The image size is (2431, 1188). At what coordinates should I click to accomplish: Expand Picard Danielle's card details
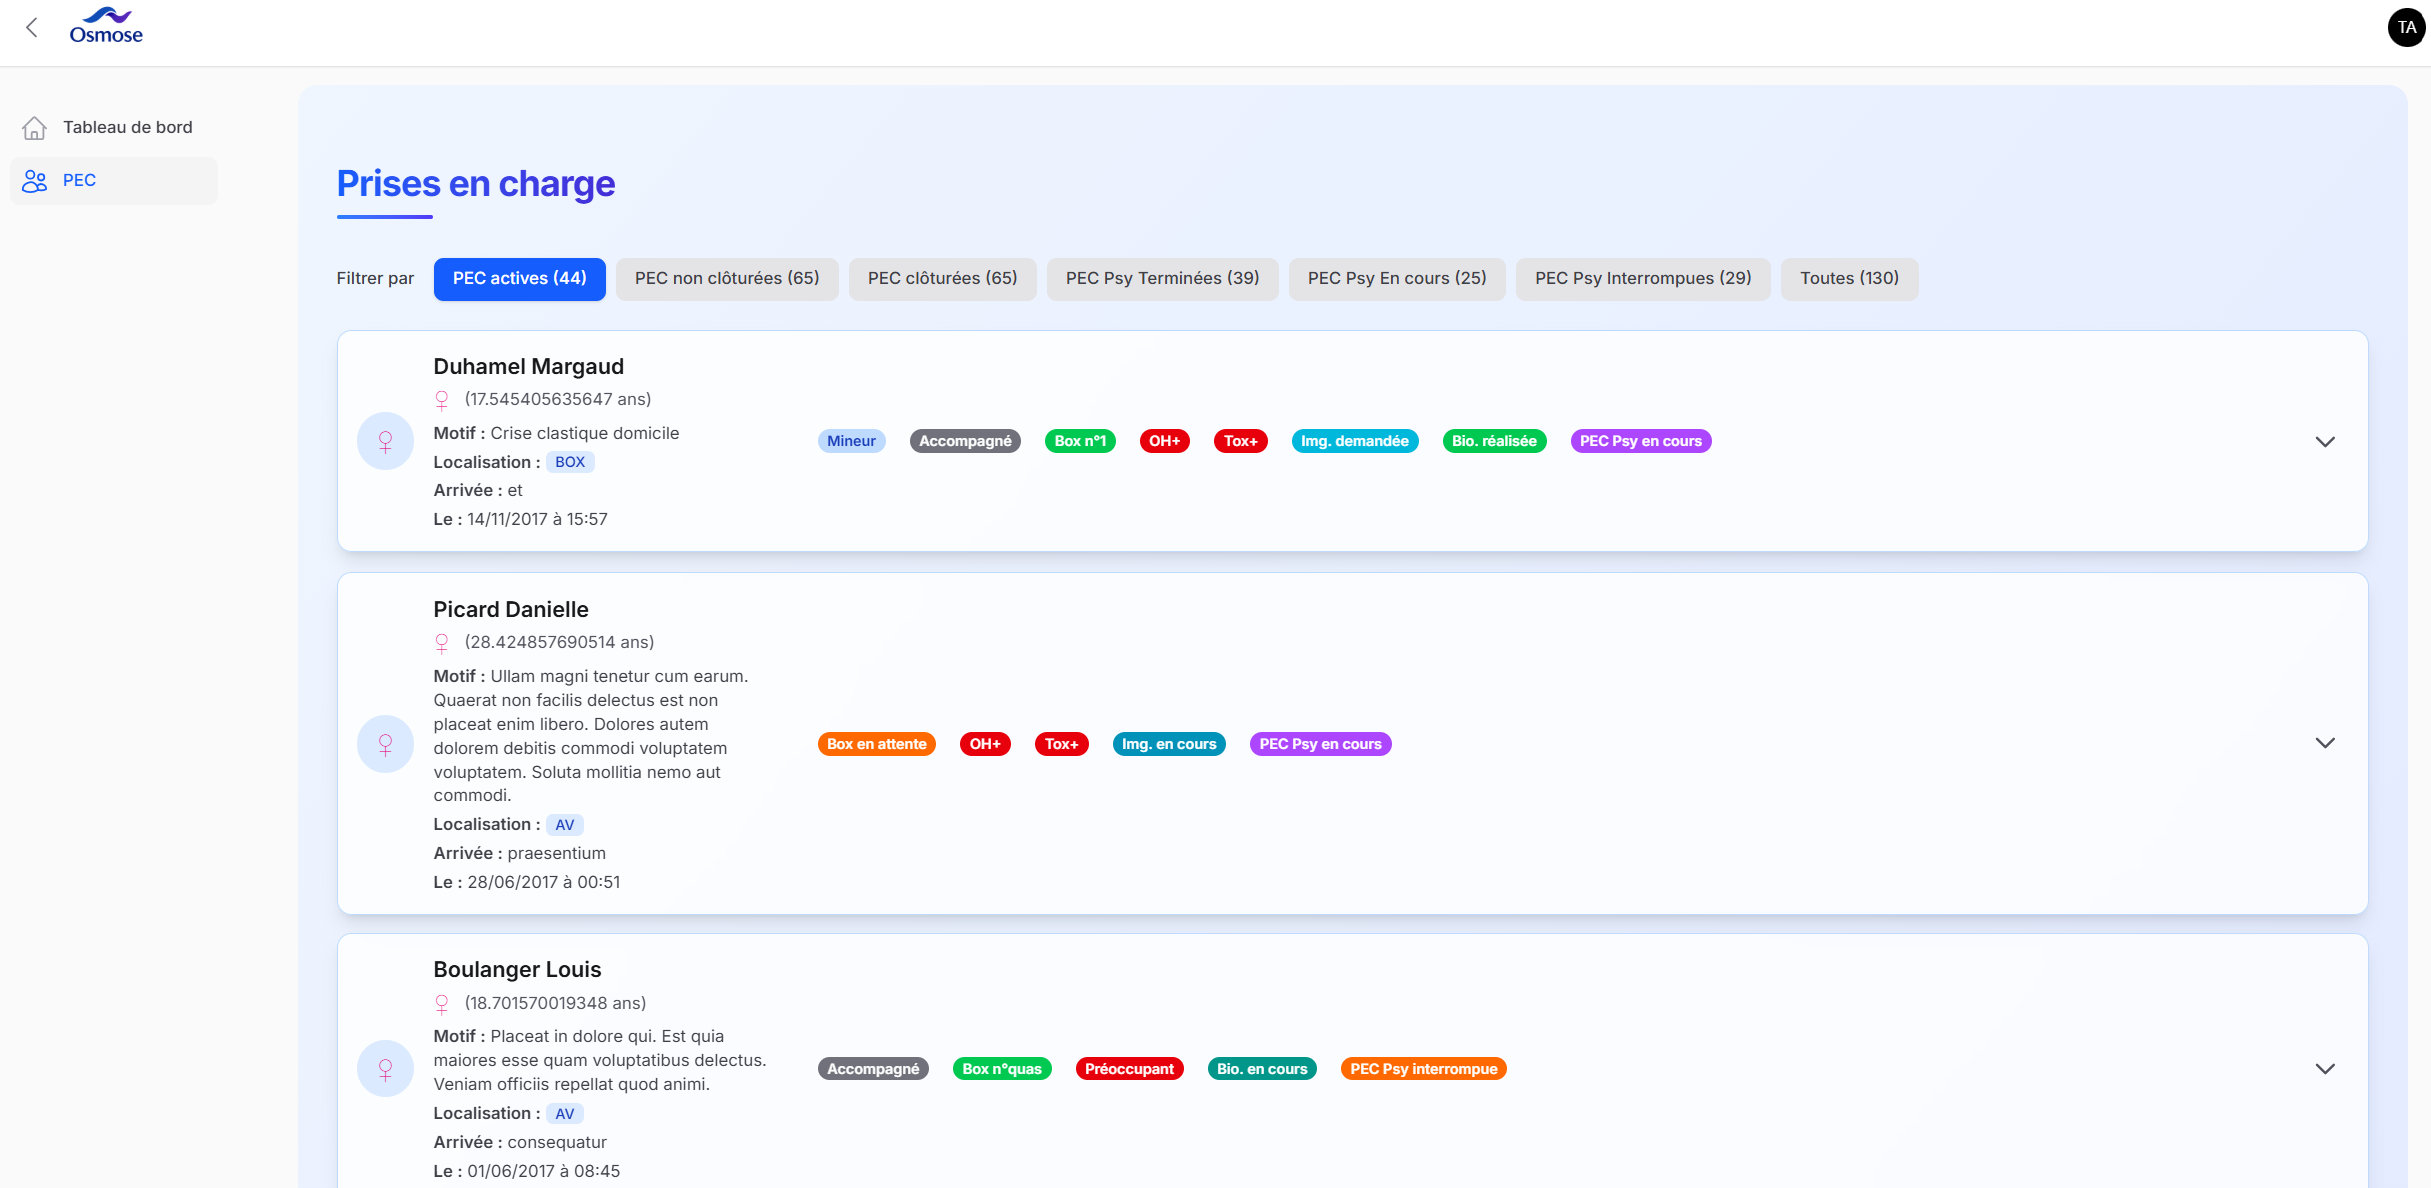[x=2327, y=743]
